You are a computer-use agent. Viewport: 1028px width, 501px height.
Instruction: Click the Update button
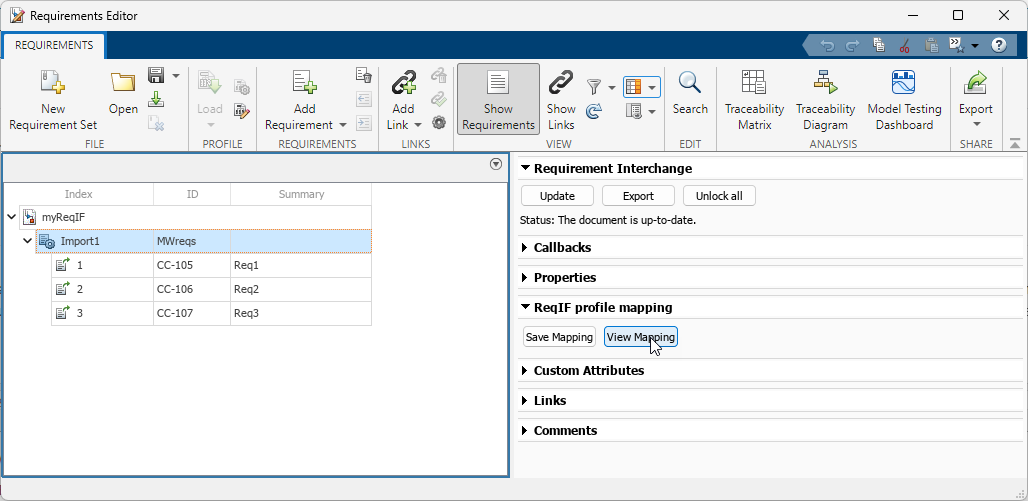click(558, 196)
